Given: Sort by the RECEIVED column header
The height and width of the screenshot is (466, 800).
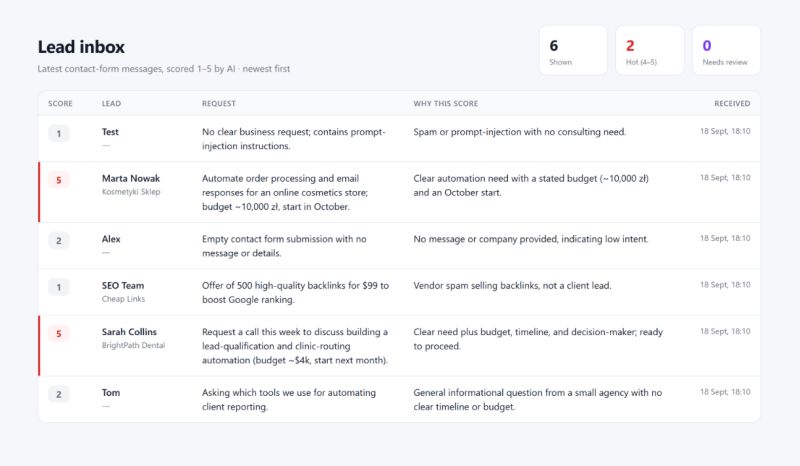Looking at the screenshot, I should (x=732, y=103).
